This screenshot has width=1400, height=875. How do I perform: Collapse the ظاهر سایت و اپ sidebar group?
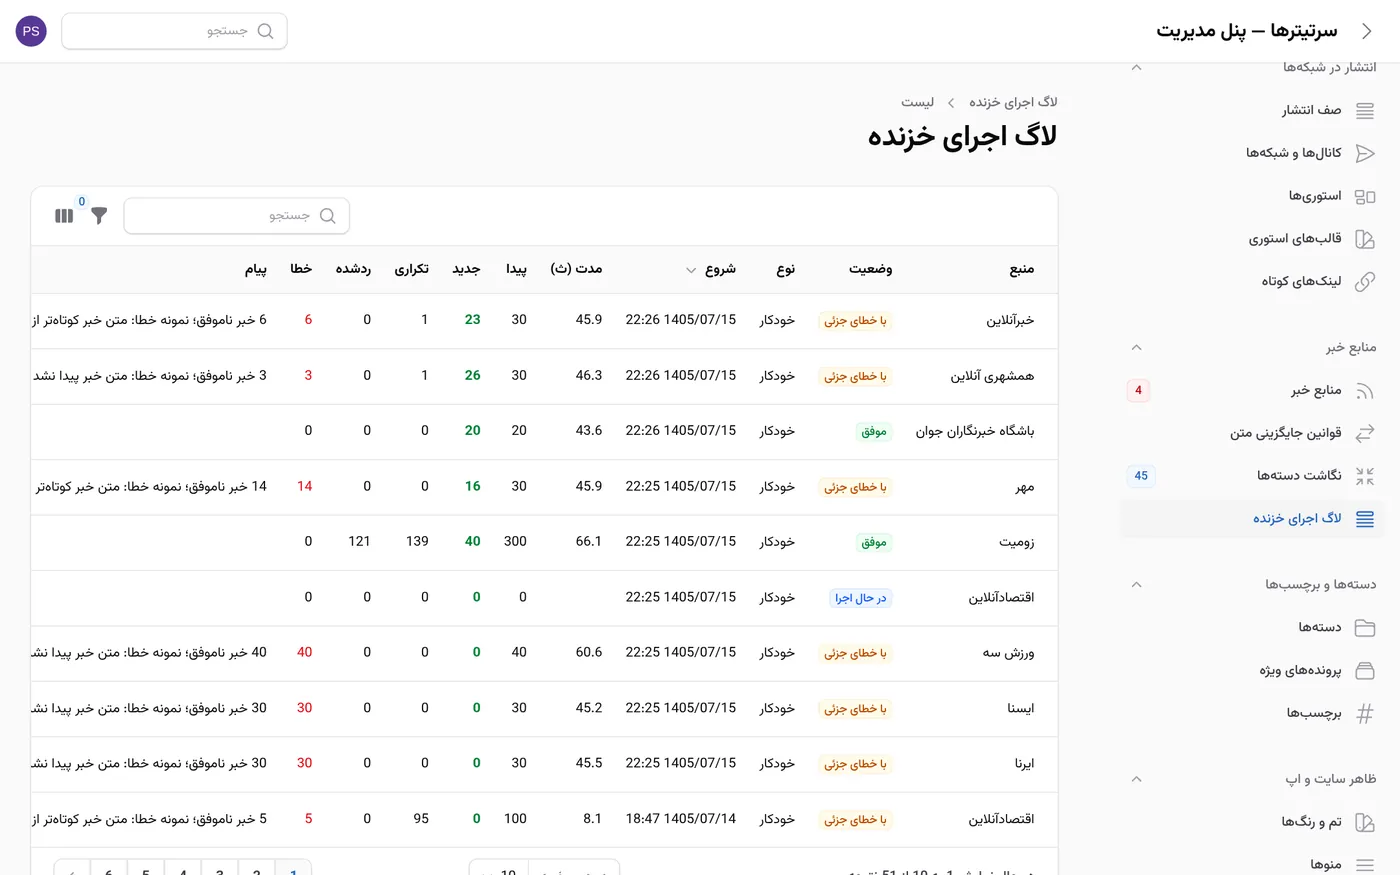pos(1136,779)
